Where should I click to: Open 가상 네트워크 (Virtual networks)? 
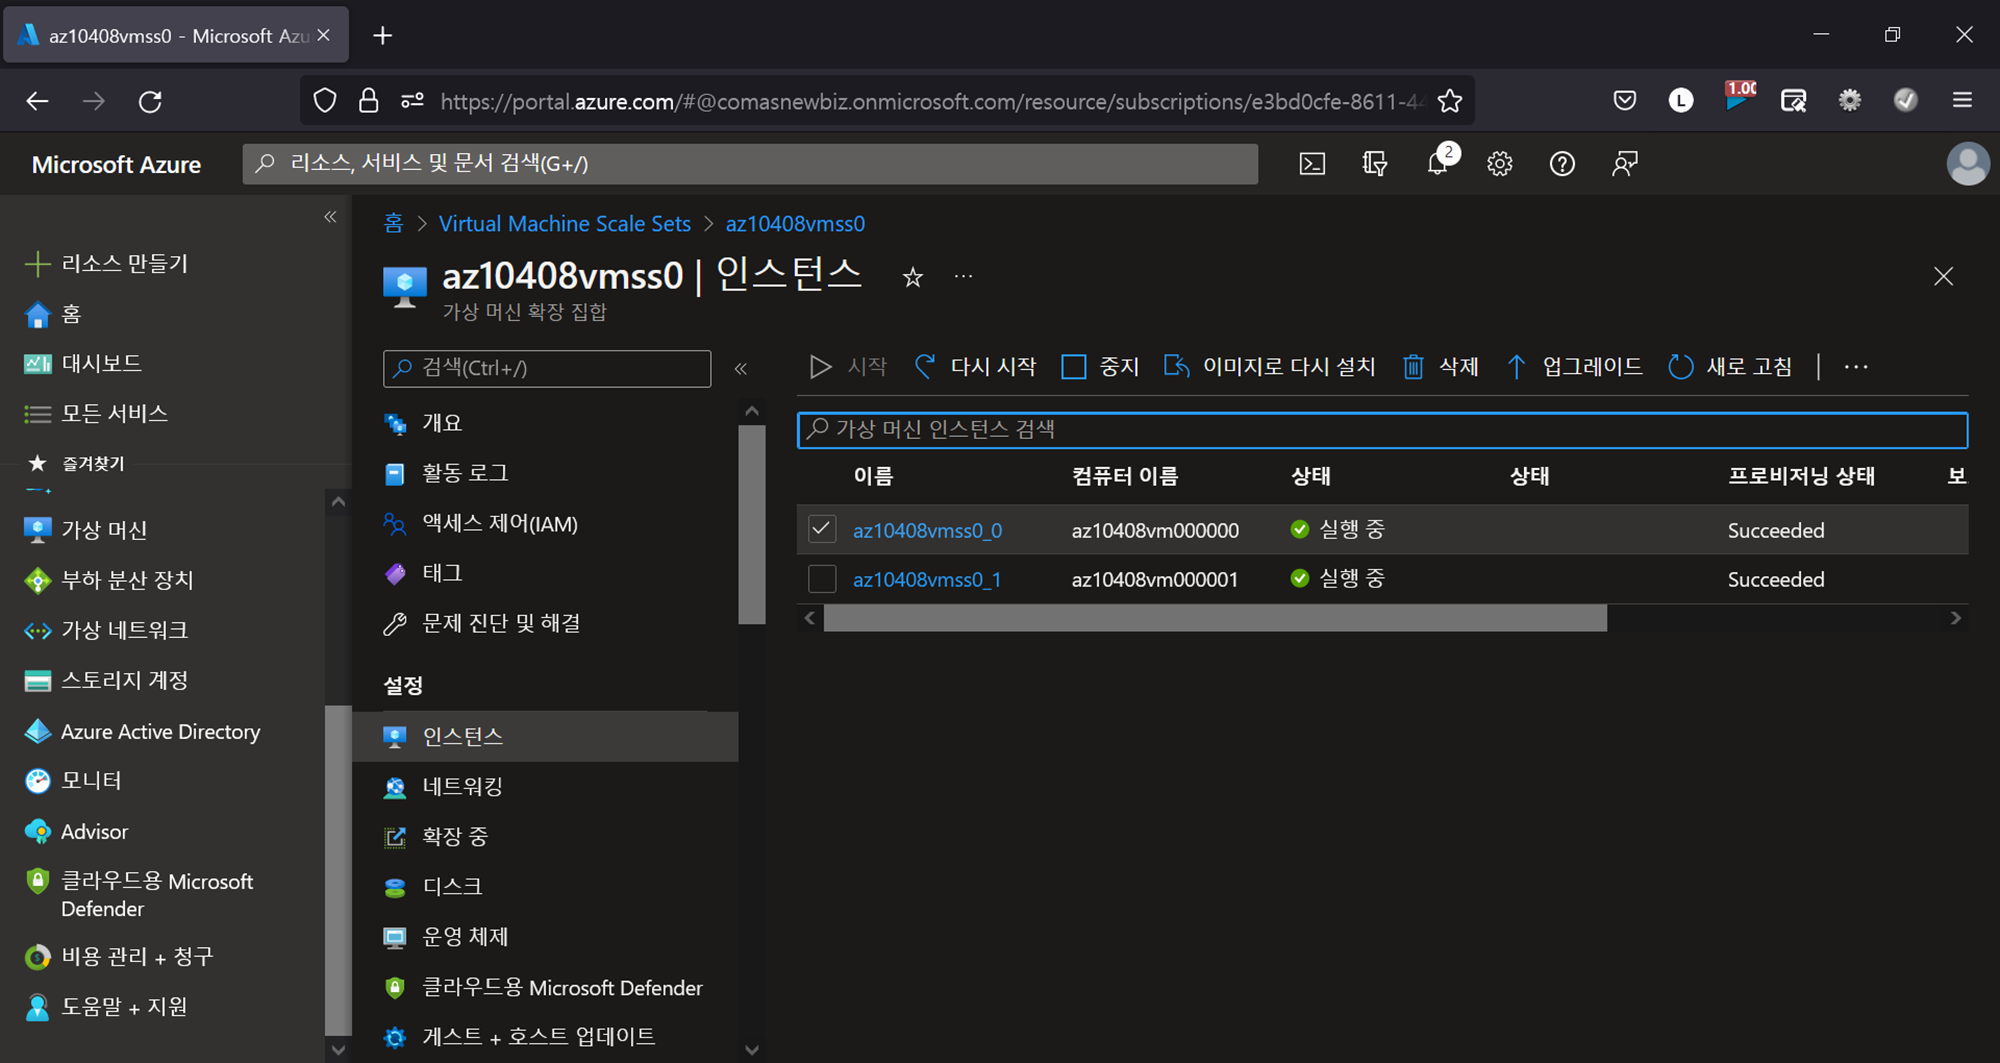tap(106, 630)
